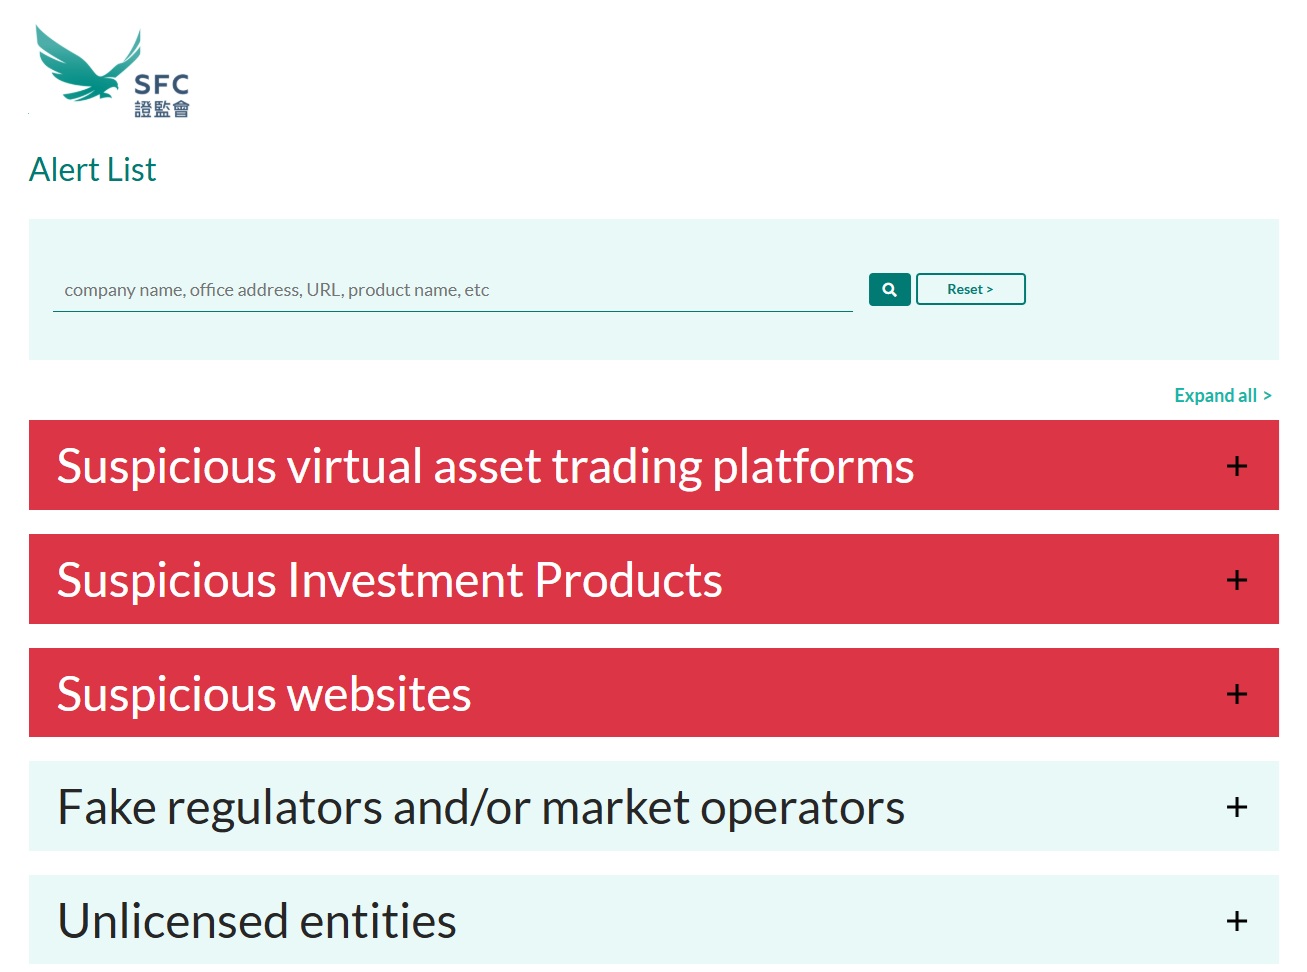Screen dimensions: 1307x972
Task: Click plus icon on Suspicious websites row
Action: tap(1236, 694)
